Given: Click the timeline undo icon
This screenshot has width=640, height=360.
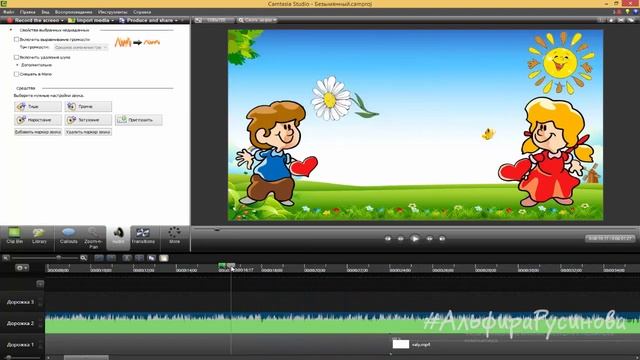Looking at the screenshot, I should tap(99, 258).
